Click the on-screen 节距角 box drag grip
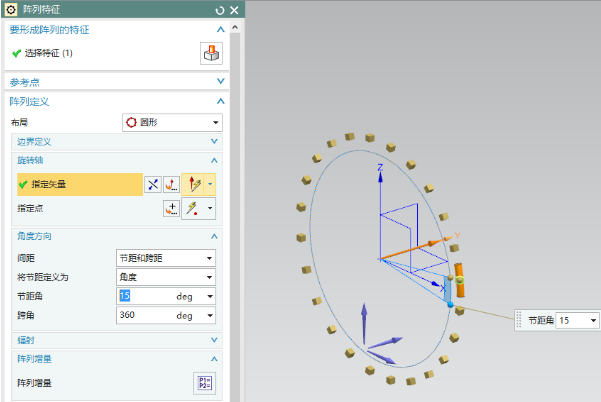The height and width of the screenshot is (402, 601). point(519,320)
